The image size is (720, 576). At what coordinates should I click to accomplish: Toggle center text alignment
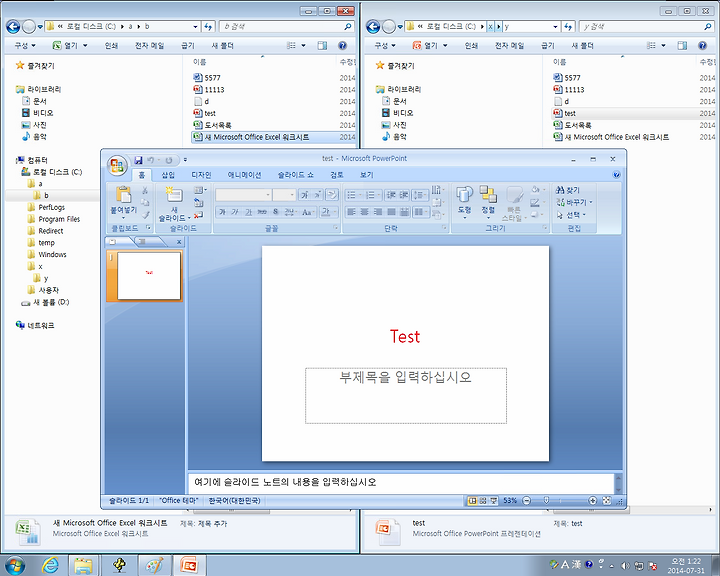tap(365, 212)
